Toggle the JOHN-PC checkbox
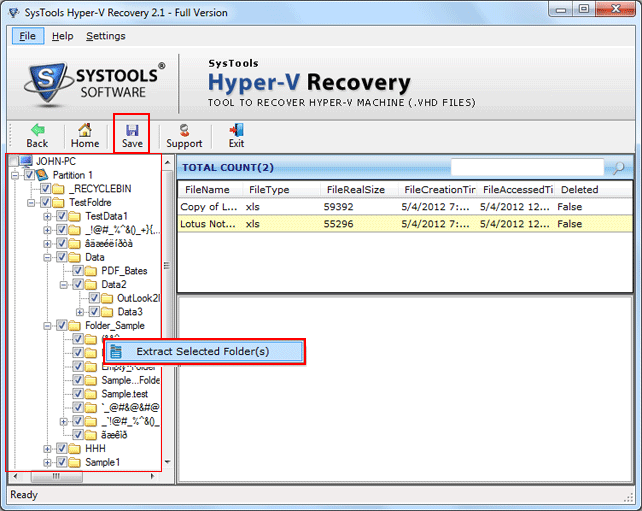642x511 pixels. [x=14, y=161]
